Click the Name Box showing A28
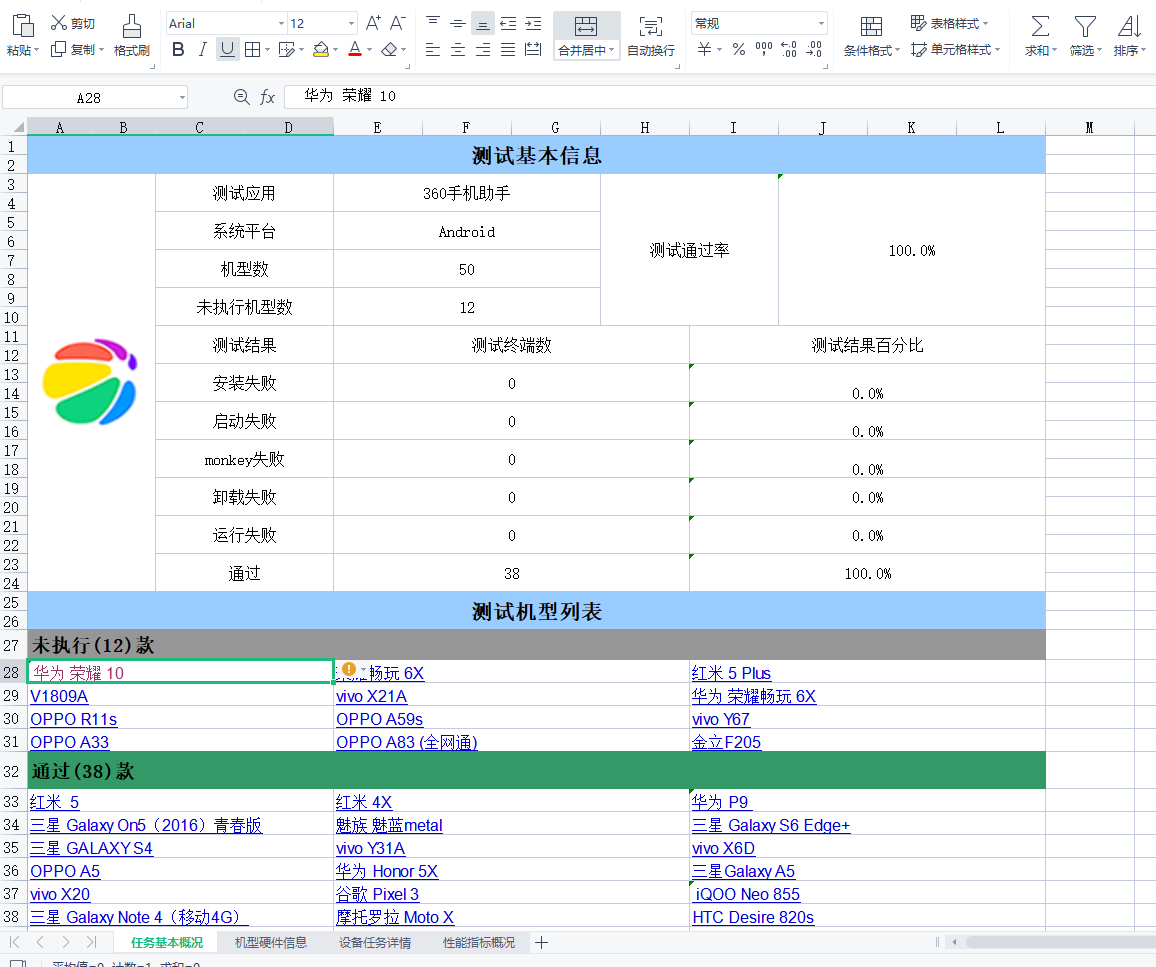 88,97
